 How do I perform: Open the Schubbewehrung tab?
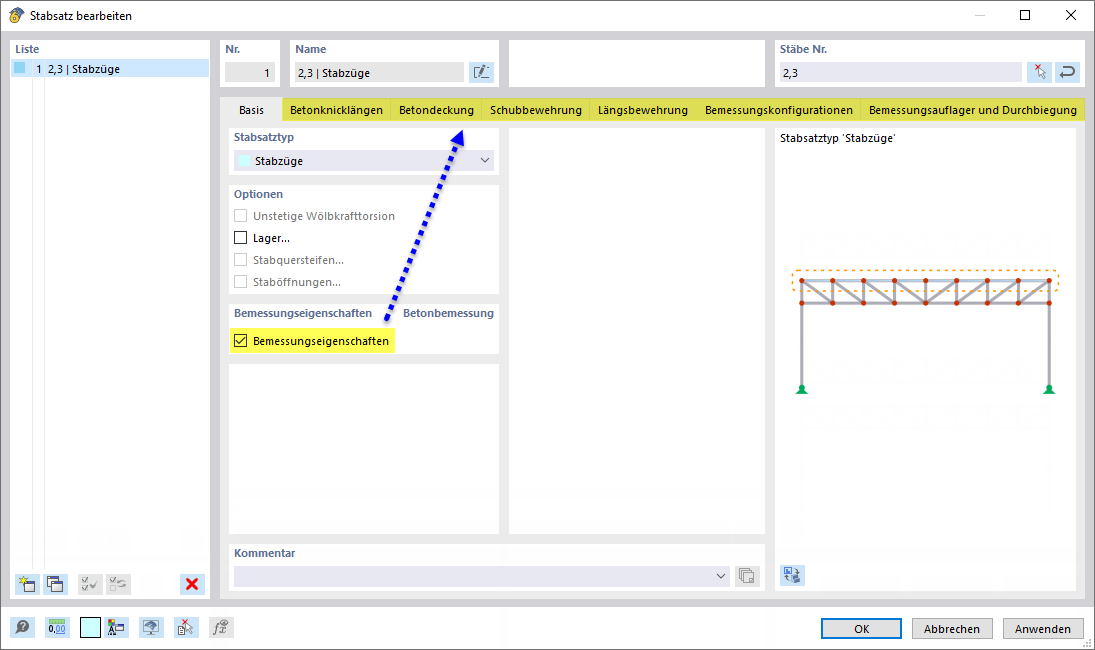536,110
